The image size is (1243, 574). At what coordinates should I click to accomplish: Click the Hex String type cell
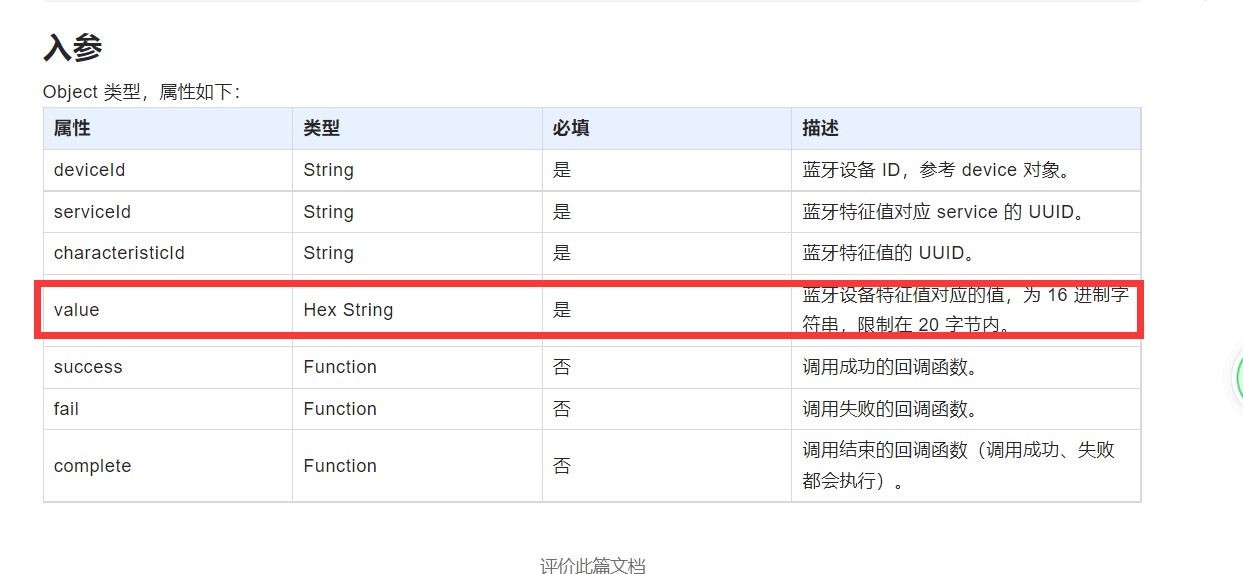click(417, 310)
